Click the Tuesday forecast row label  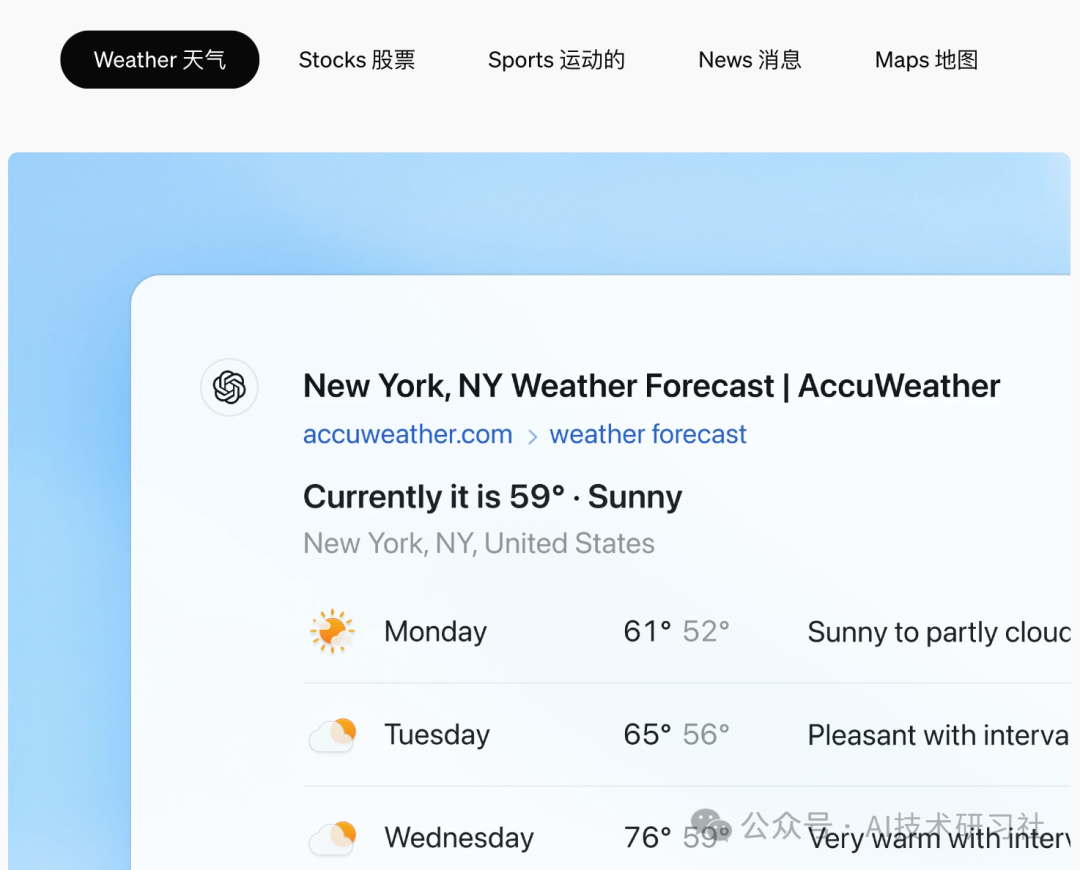[437, 735]
